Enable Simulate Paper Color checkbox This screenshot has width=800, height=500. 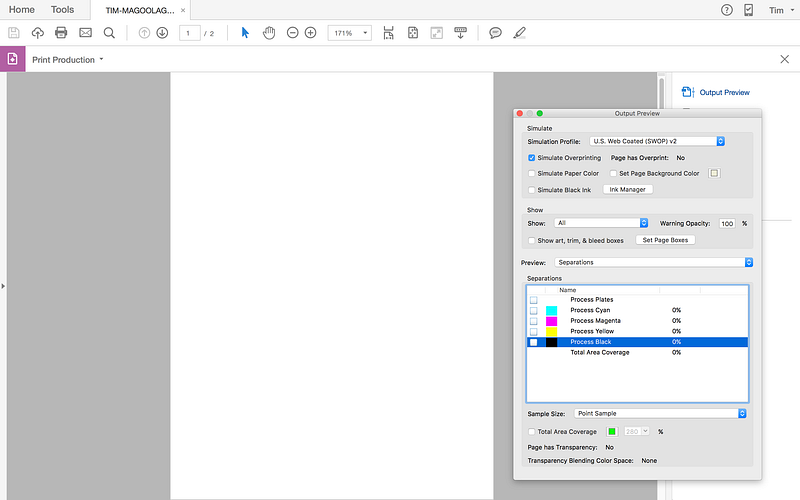532,173
